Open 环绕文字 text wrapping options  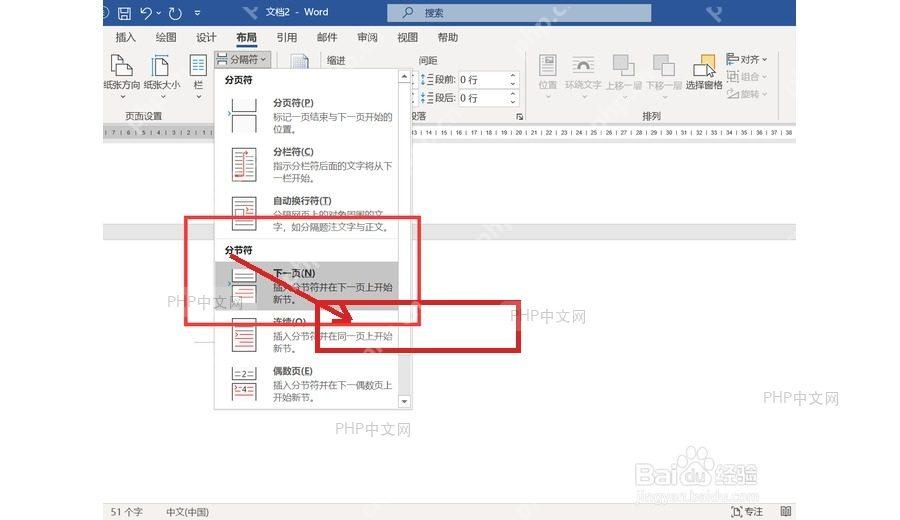(x=583, y=76)
